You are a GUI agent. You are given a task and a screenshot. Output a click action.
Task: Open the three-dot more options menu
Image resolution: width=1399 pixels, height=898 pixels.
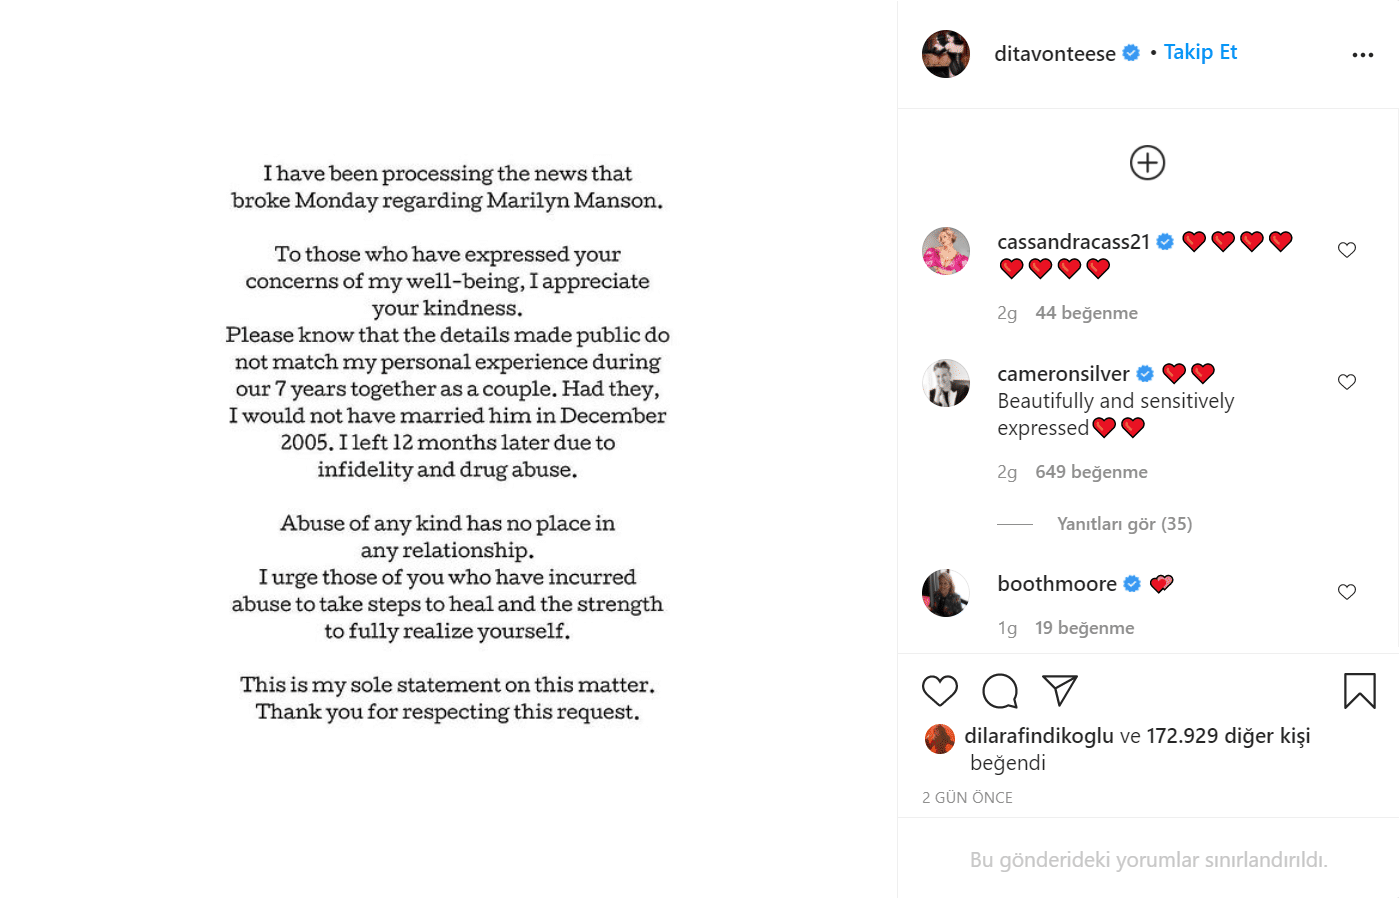coord(1362,55)
